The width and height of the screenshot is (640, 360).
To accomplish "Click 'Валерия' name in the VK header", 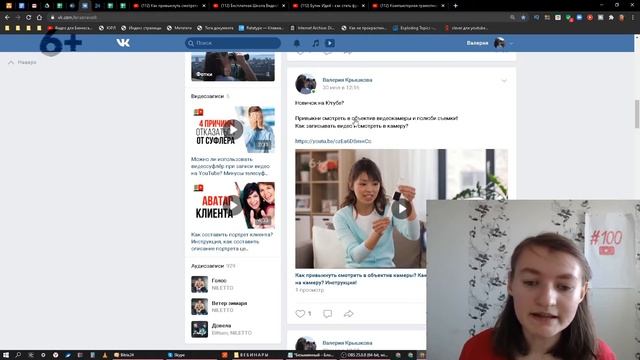I will pyautogui.click(x=477, y=43).
